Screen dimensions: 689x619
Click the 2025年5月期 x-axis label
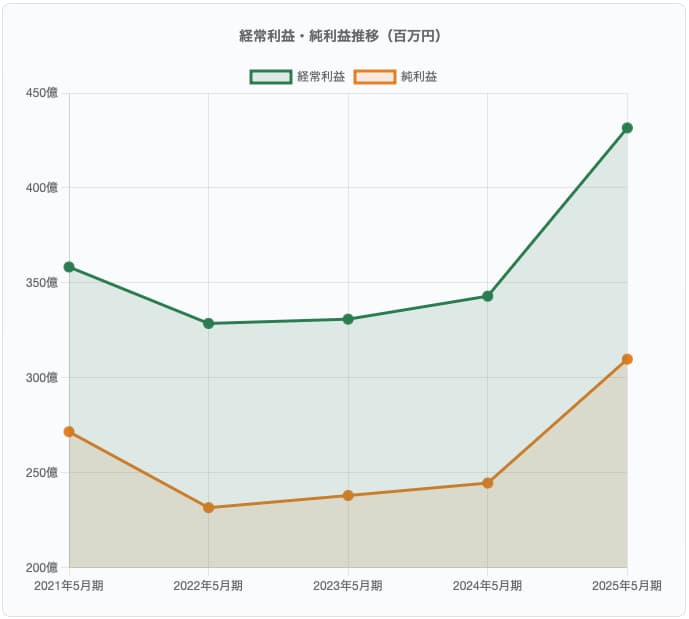627,586
